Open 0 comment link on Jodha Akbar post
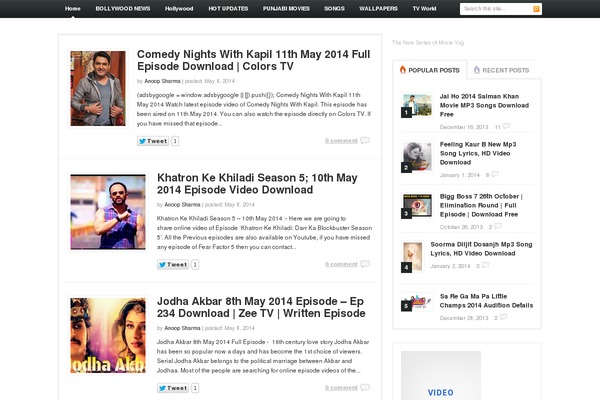Screen dimensions: 600x400 tap(341, 388)
